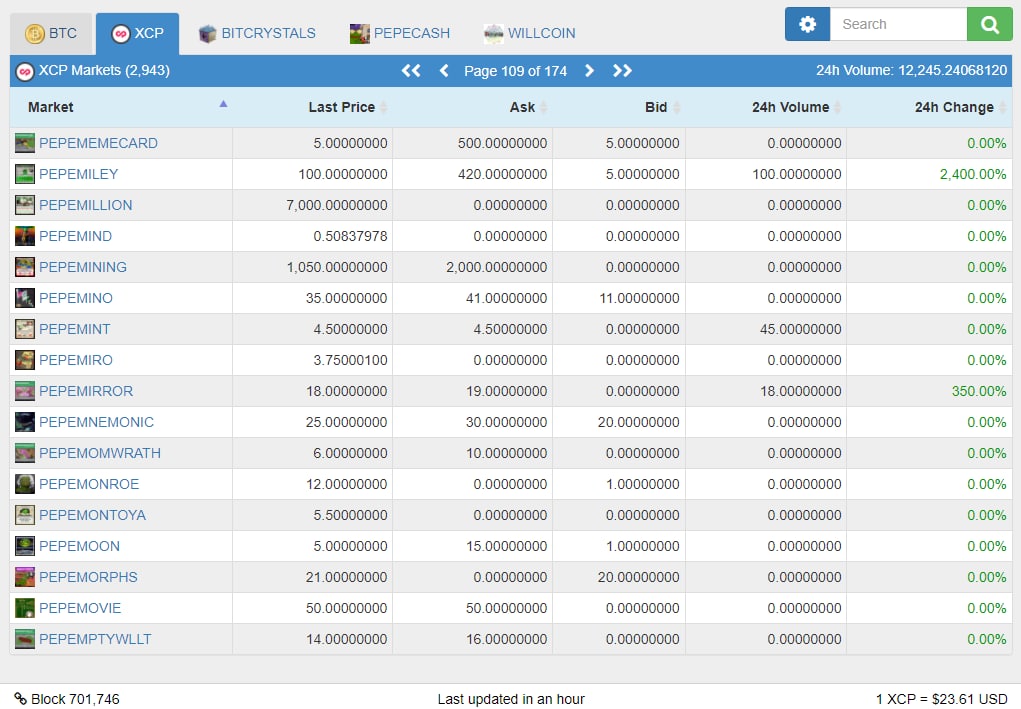This screenshot has width=1021, height=709.
Task: Open the PEPEMINING market link
Action: pyautogui.click(x=83, y=267)
